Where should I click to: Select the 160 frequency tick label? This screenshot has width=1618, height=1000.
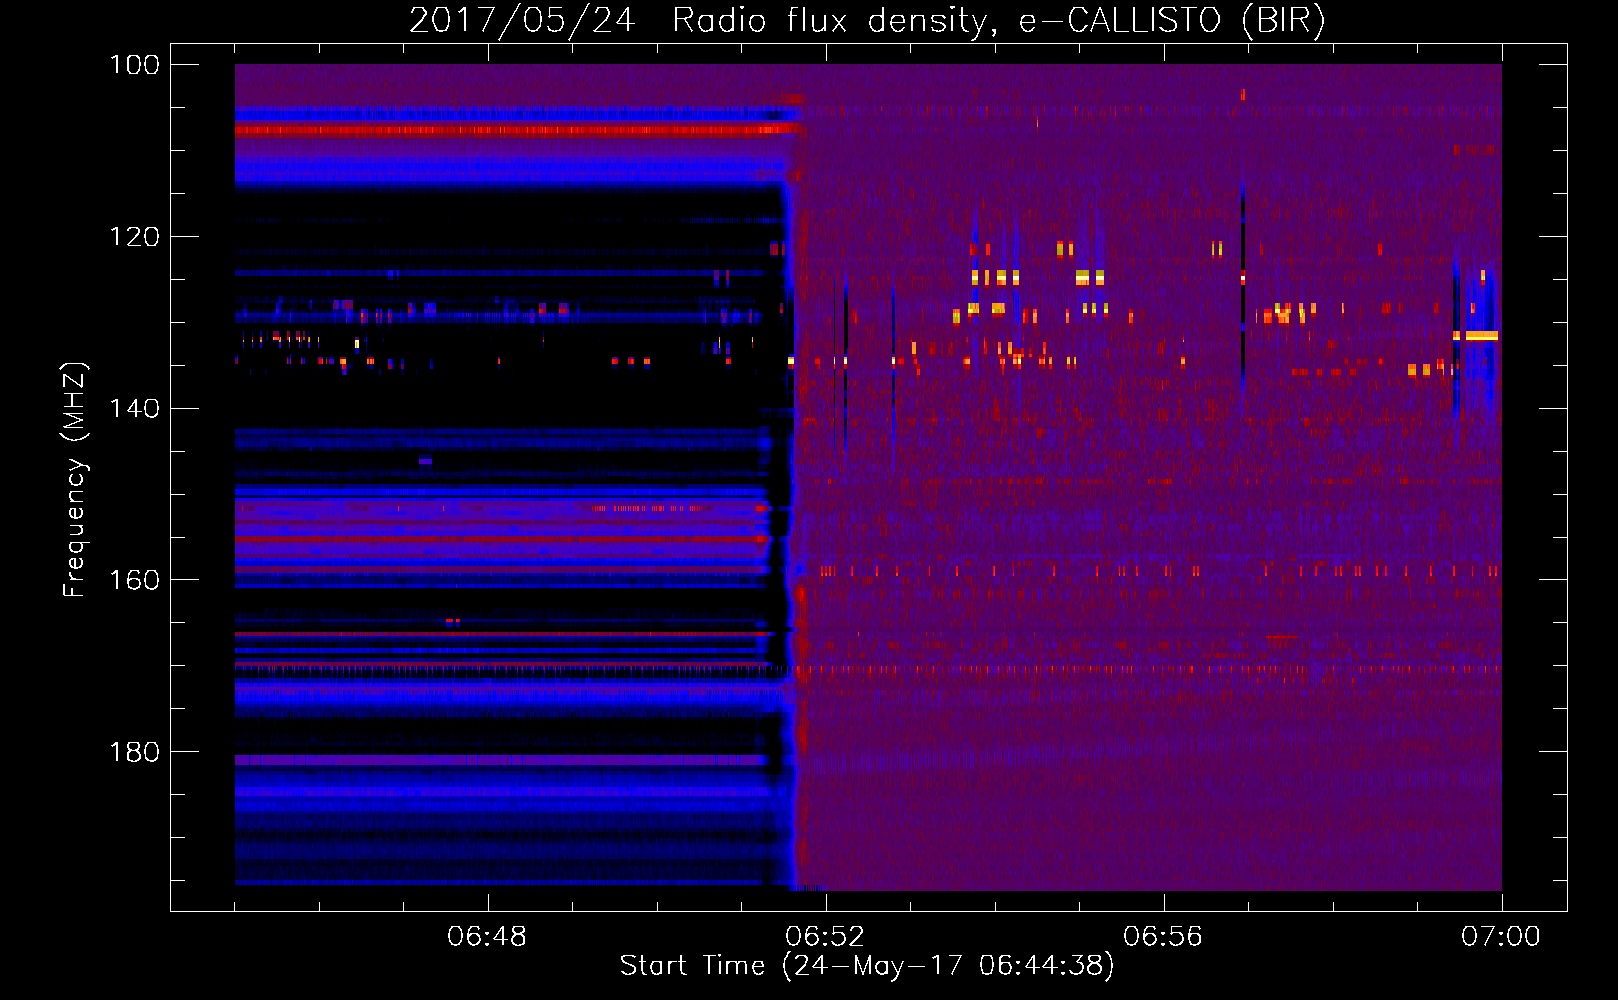[x=135, y=580]
